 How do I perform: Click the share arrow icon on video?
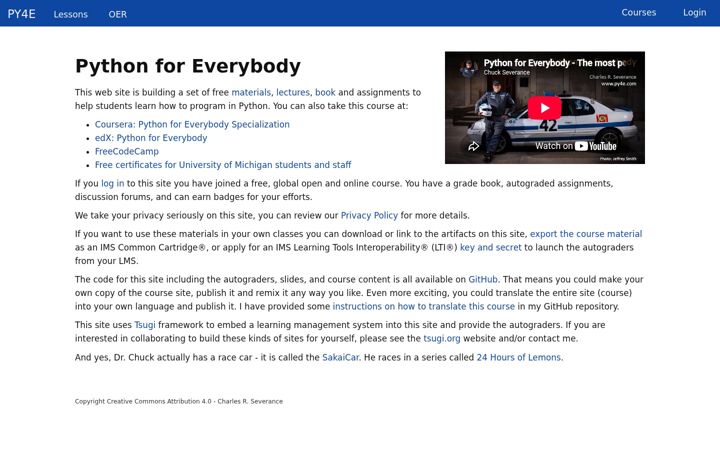[x=473, y=146]
